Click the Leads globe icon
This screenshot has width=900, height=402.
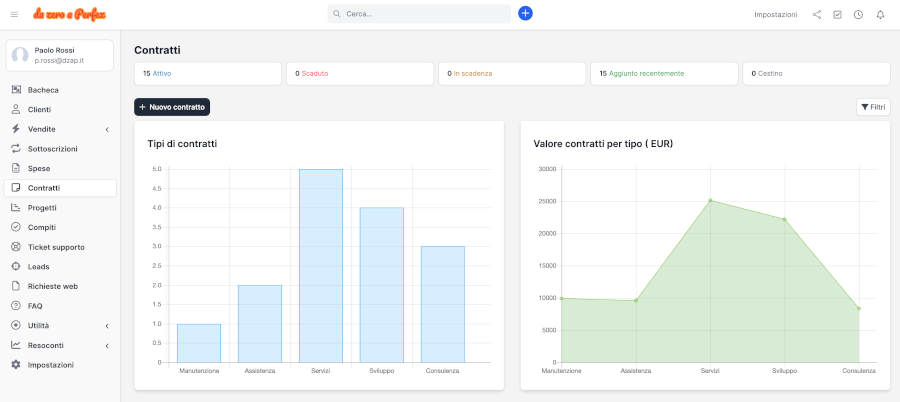coord(16,267)
